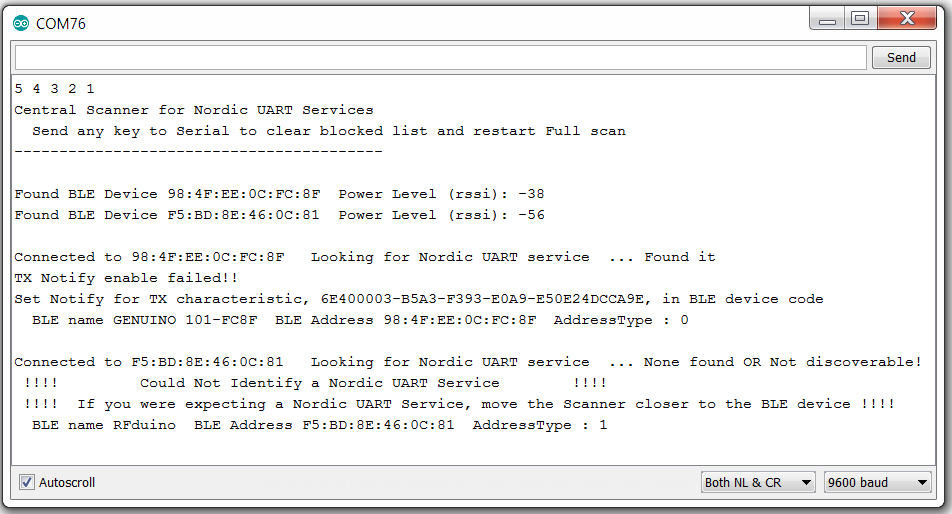952x514 pixels.
Task: Click the UUID 6E400003-B5A3-F393-E0A9-E50E24DCCA9E text
Action: [x=483, y=299]
